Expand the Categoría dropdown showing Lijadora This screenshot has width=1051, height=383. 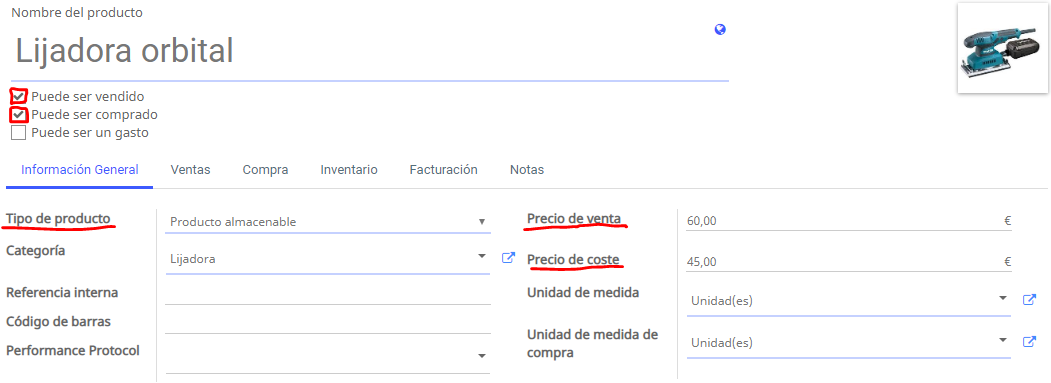coord(328,259)
